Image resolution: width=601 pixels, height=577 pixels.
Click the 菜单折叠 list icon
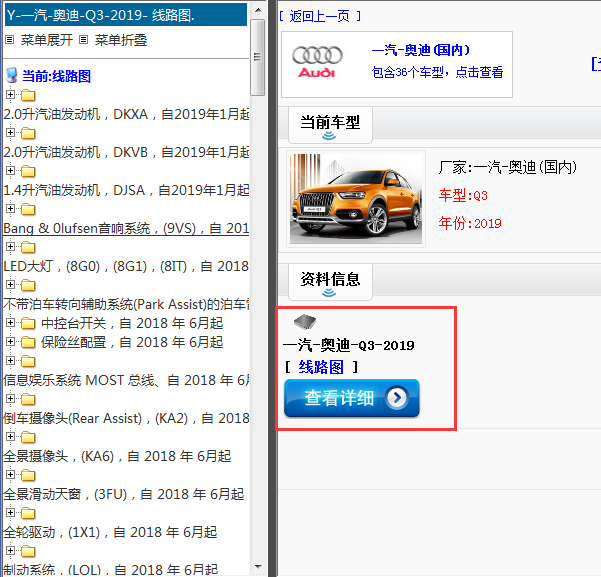pos(84,39)
